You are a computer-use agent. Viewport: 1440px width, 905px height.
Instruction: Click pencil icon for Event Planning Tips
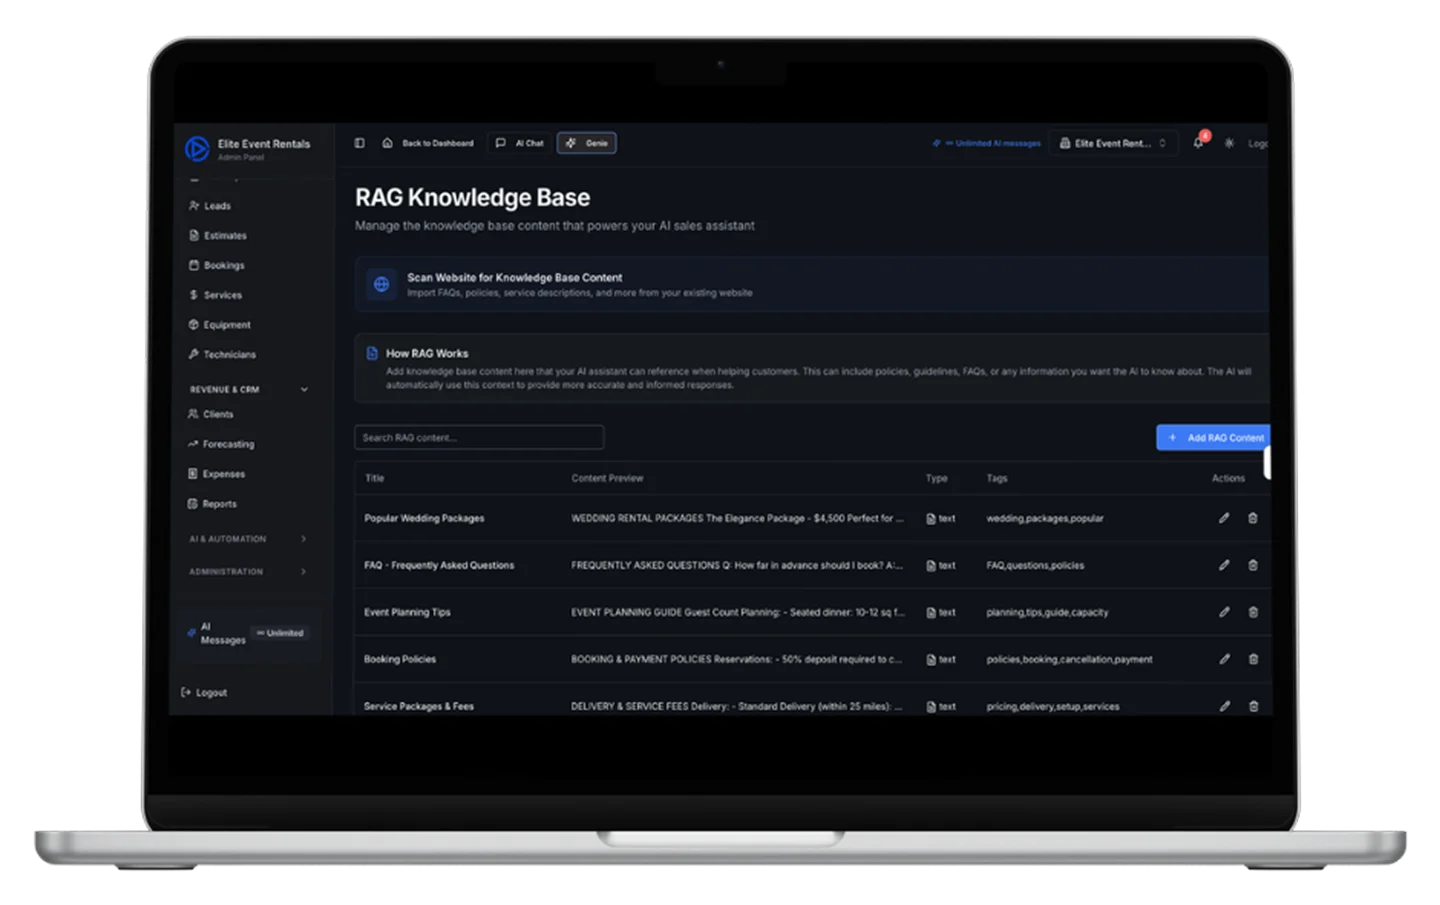pos(1224,612)
